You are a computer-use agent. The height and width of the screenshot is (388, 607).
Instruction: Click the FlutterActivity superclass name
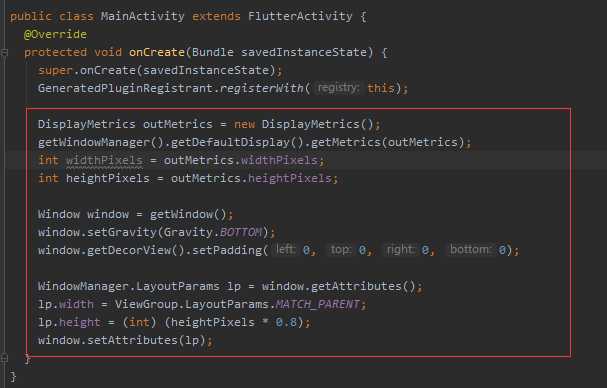pyautogui.click(x=300, y=16)
